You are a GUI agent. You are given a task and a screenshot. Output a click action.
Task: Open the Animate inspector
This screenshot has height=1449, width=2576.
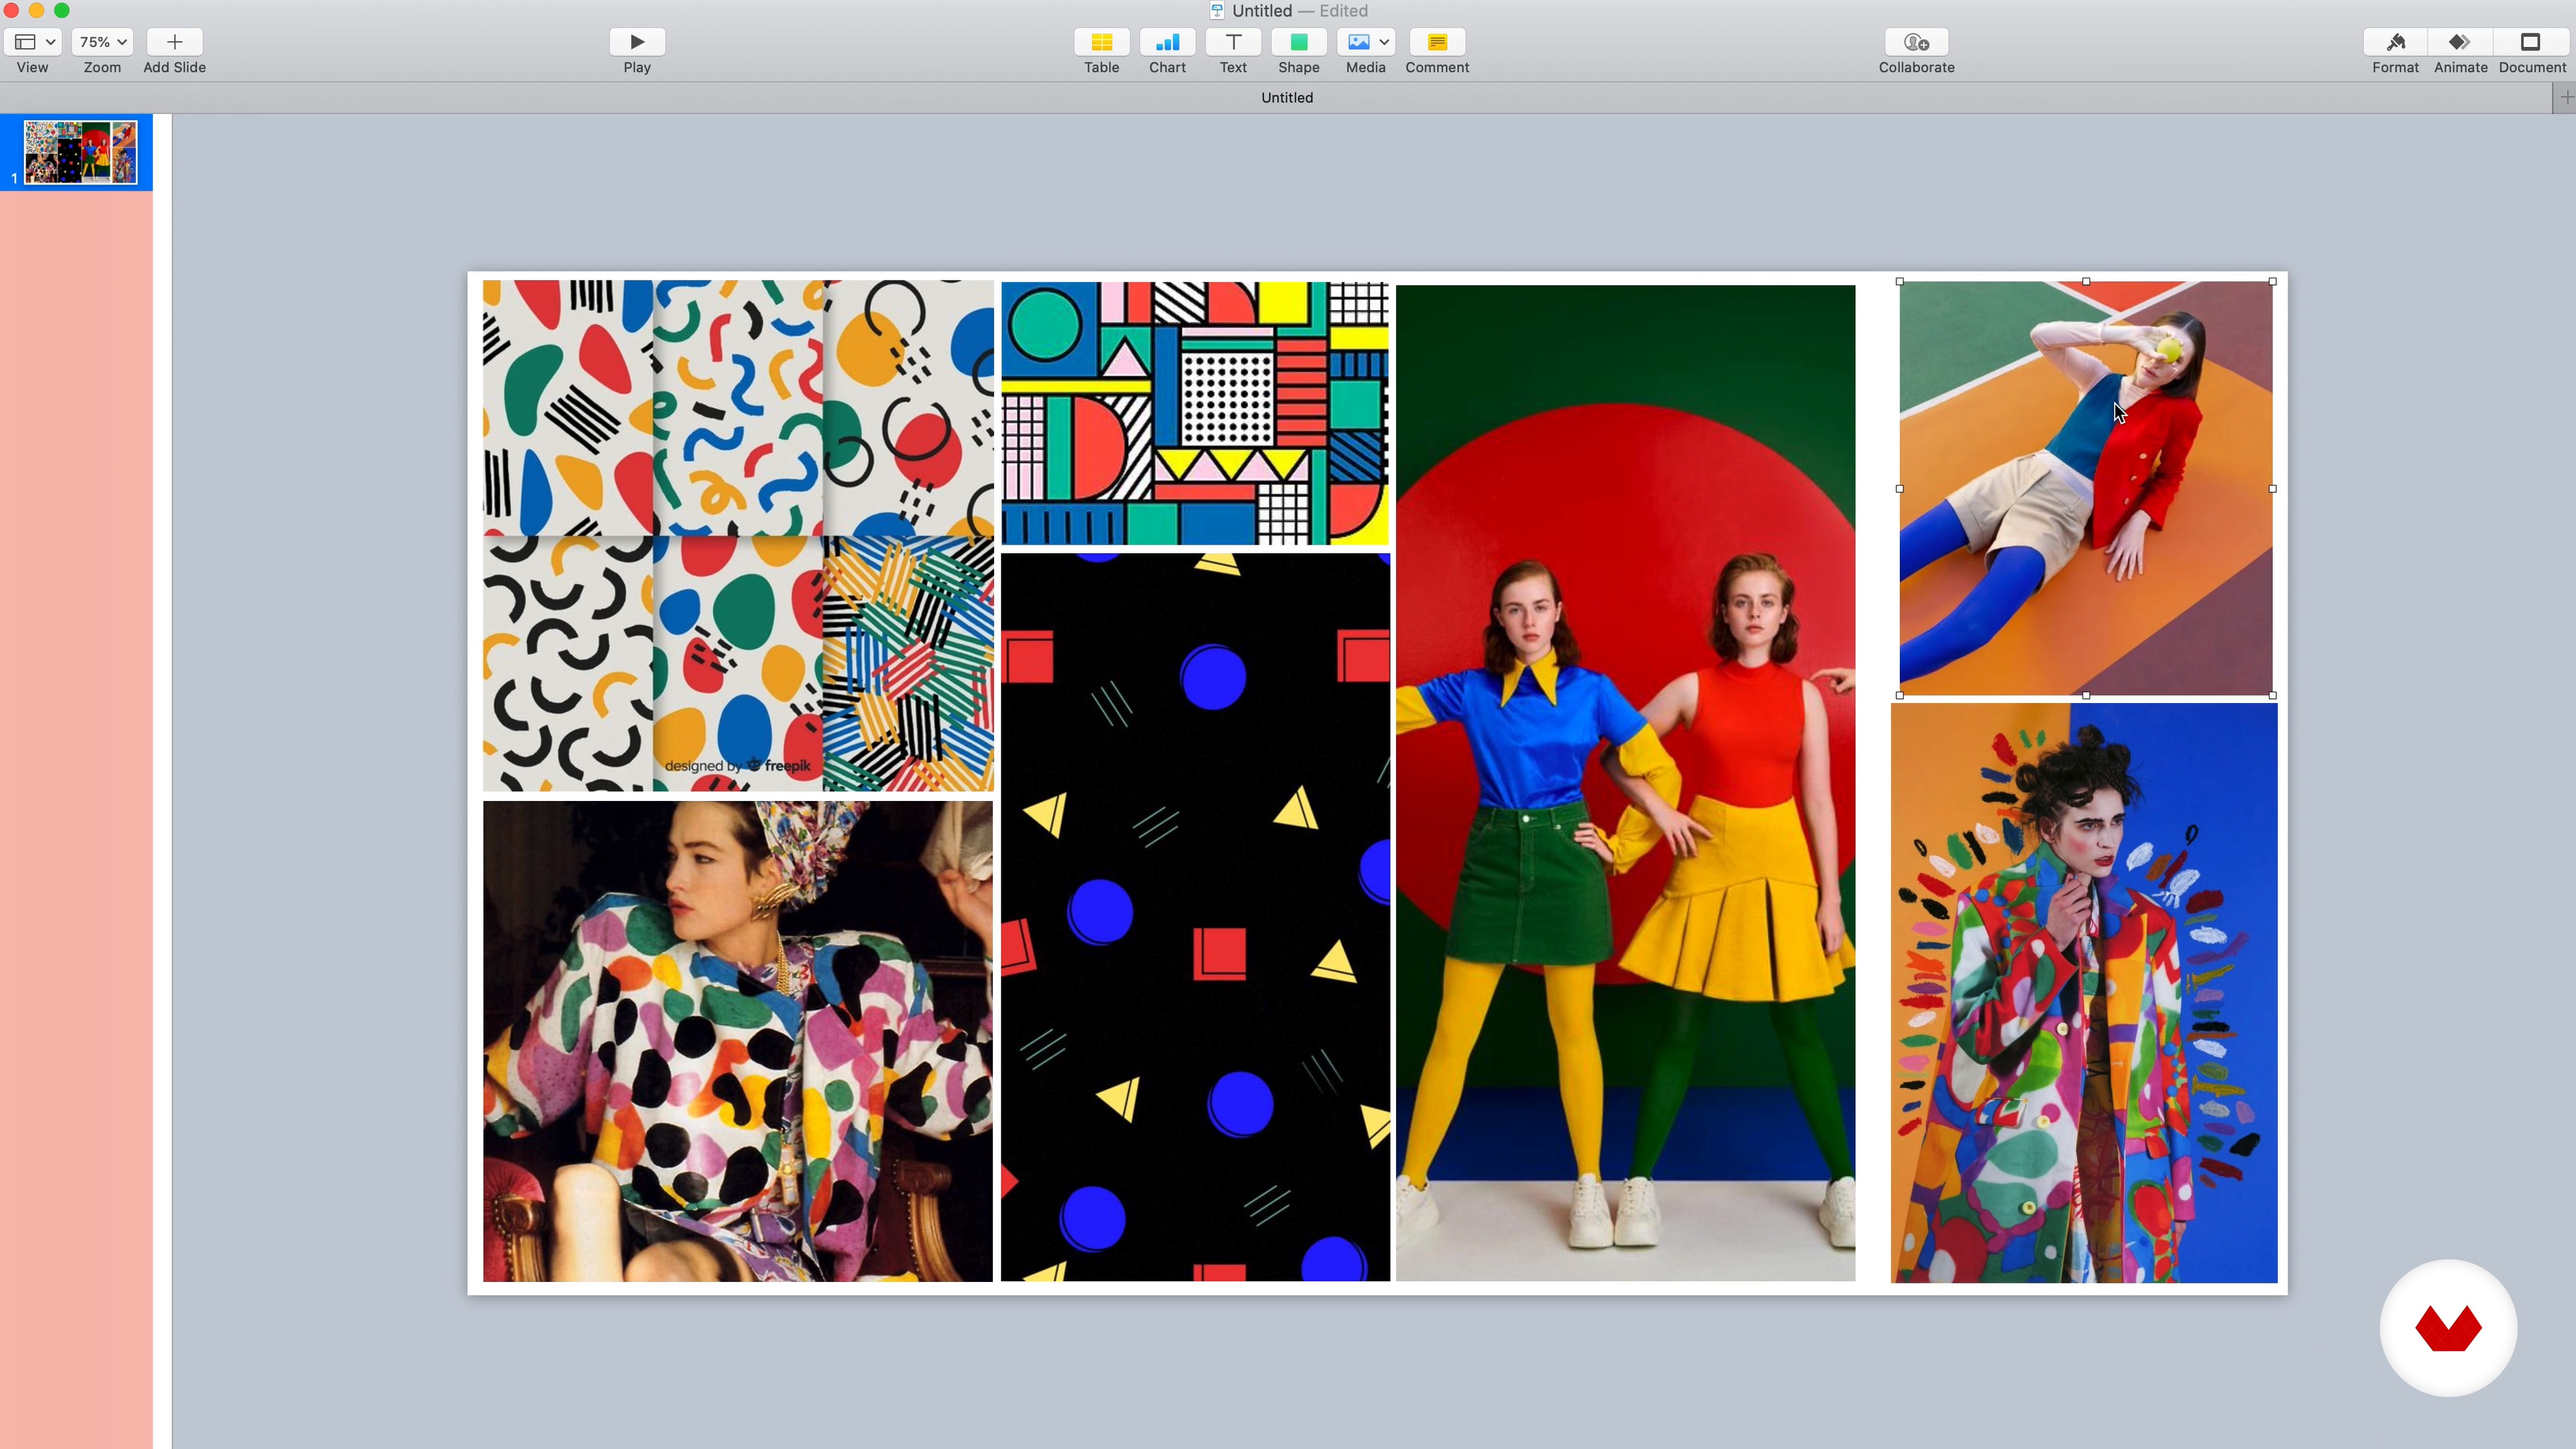click(2460, 42)
